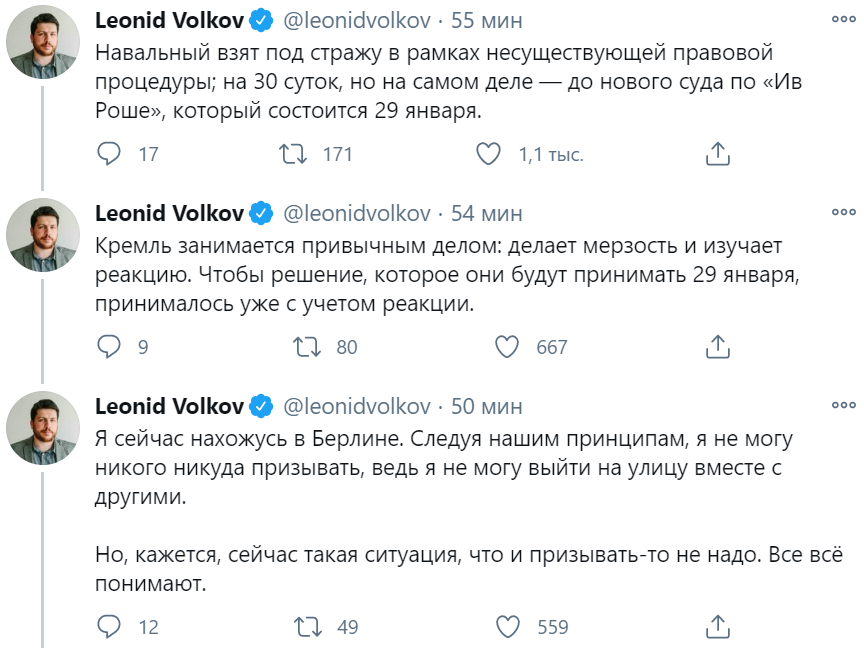Like the tweet with 1,1 тыс. likes
Image resolution: width=864 pixels, height=648 pixels.
pyautogui.click(x=487, y=154)
